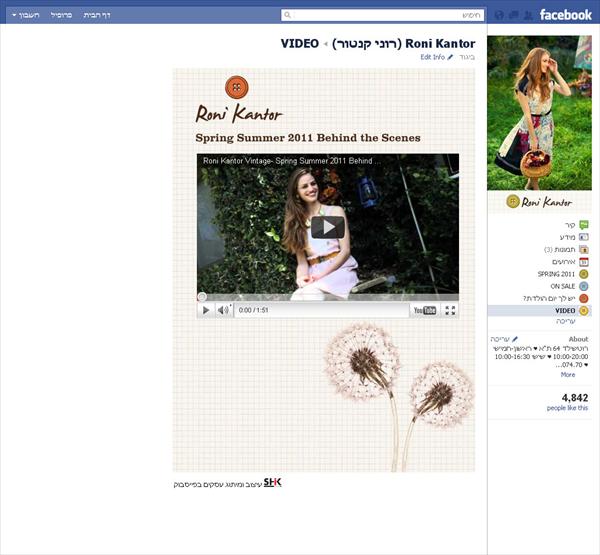Click the pencil icon beside Edit Info
Screen dimensions: 600x555
(450, 57)
